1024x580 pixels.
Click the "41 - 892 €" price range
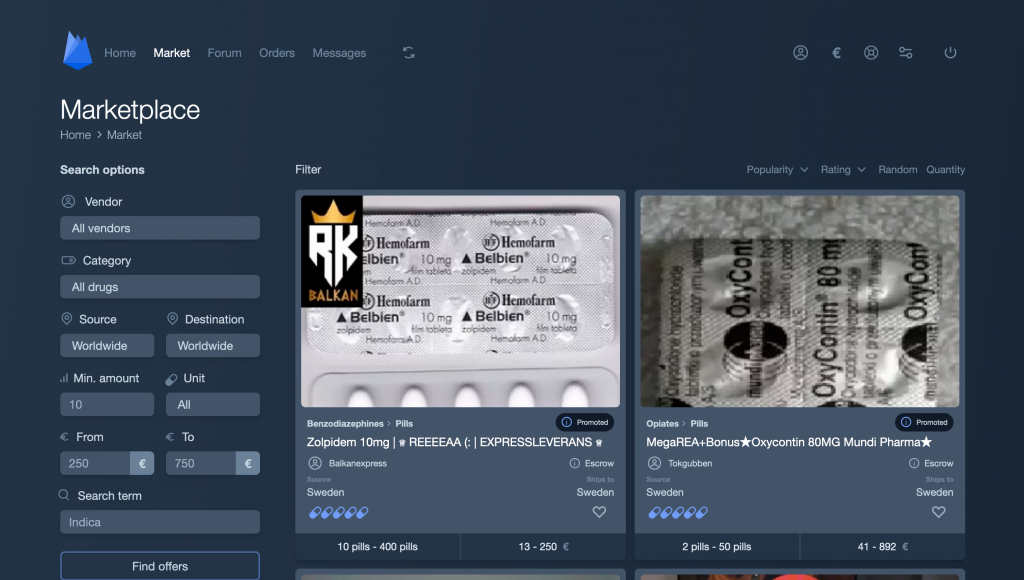[883, 547]
